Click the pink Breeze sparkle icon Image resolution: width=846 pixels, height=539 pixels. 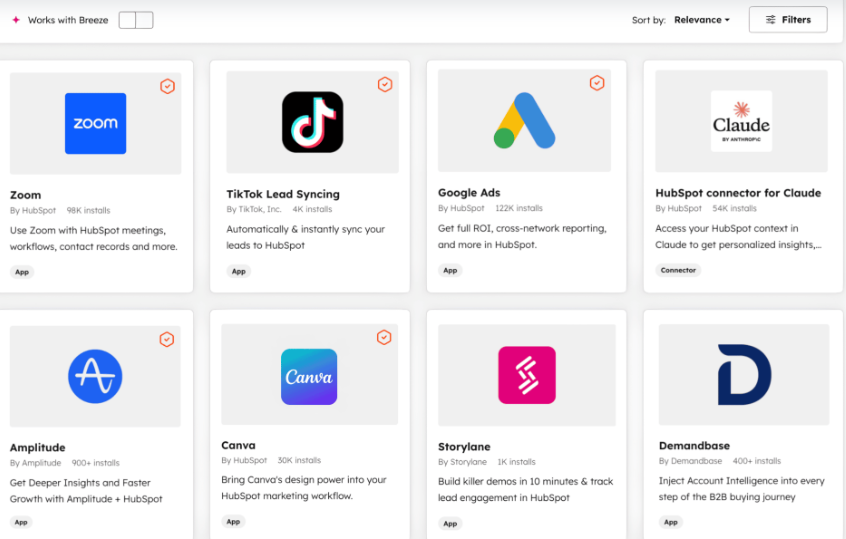[x=16, y=20]
